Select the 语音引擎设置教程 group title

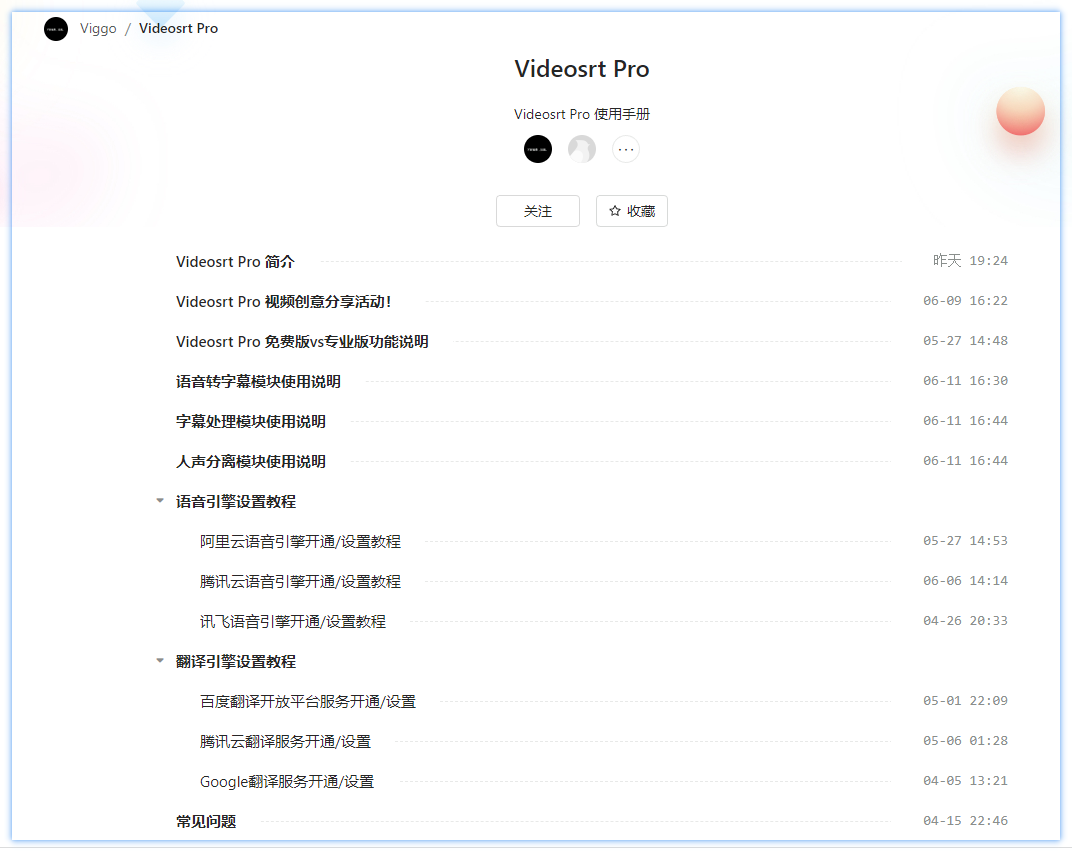(x=236, y=502)
